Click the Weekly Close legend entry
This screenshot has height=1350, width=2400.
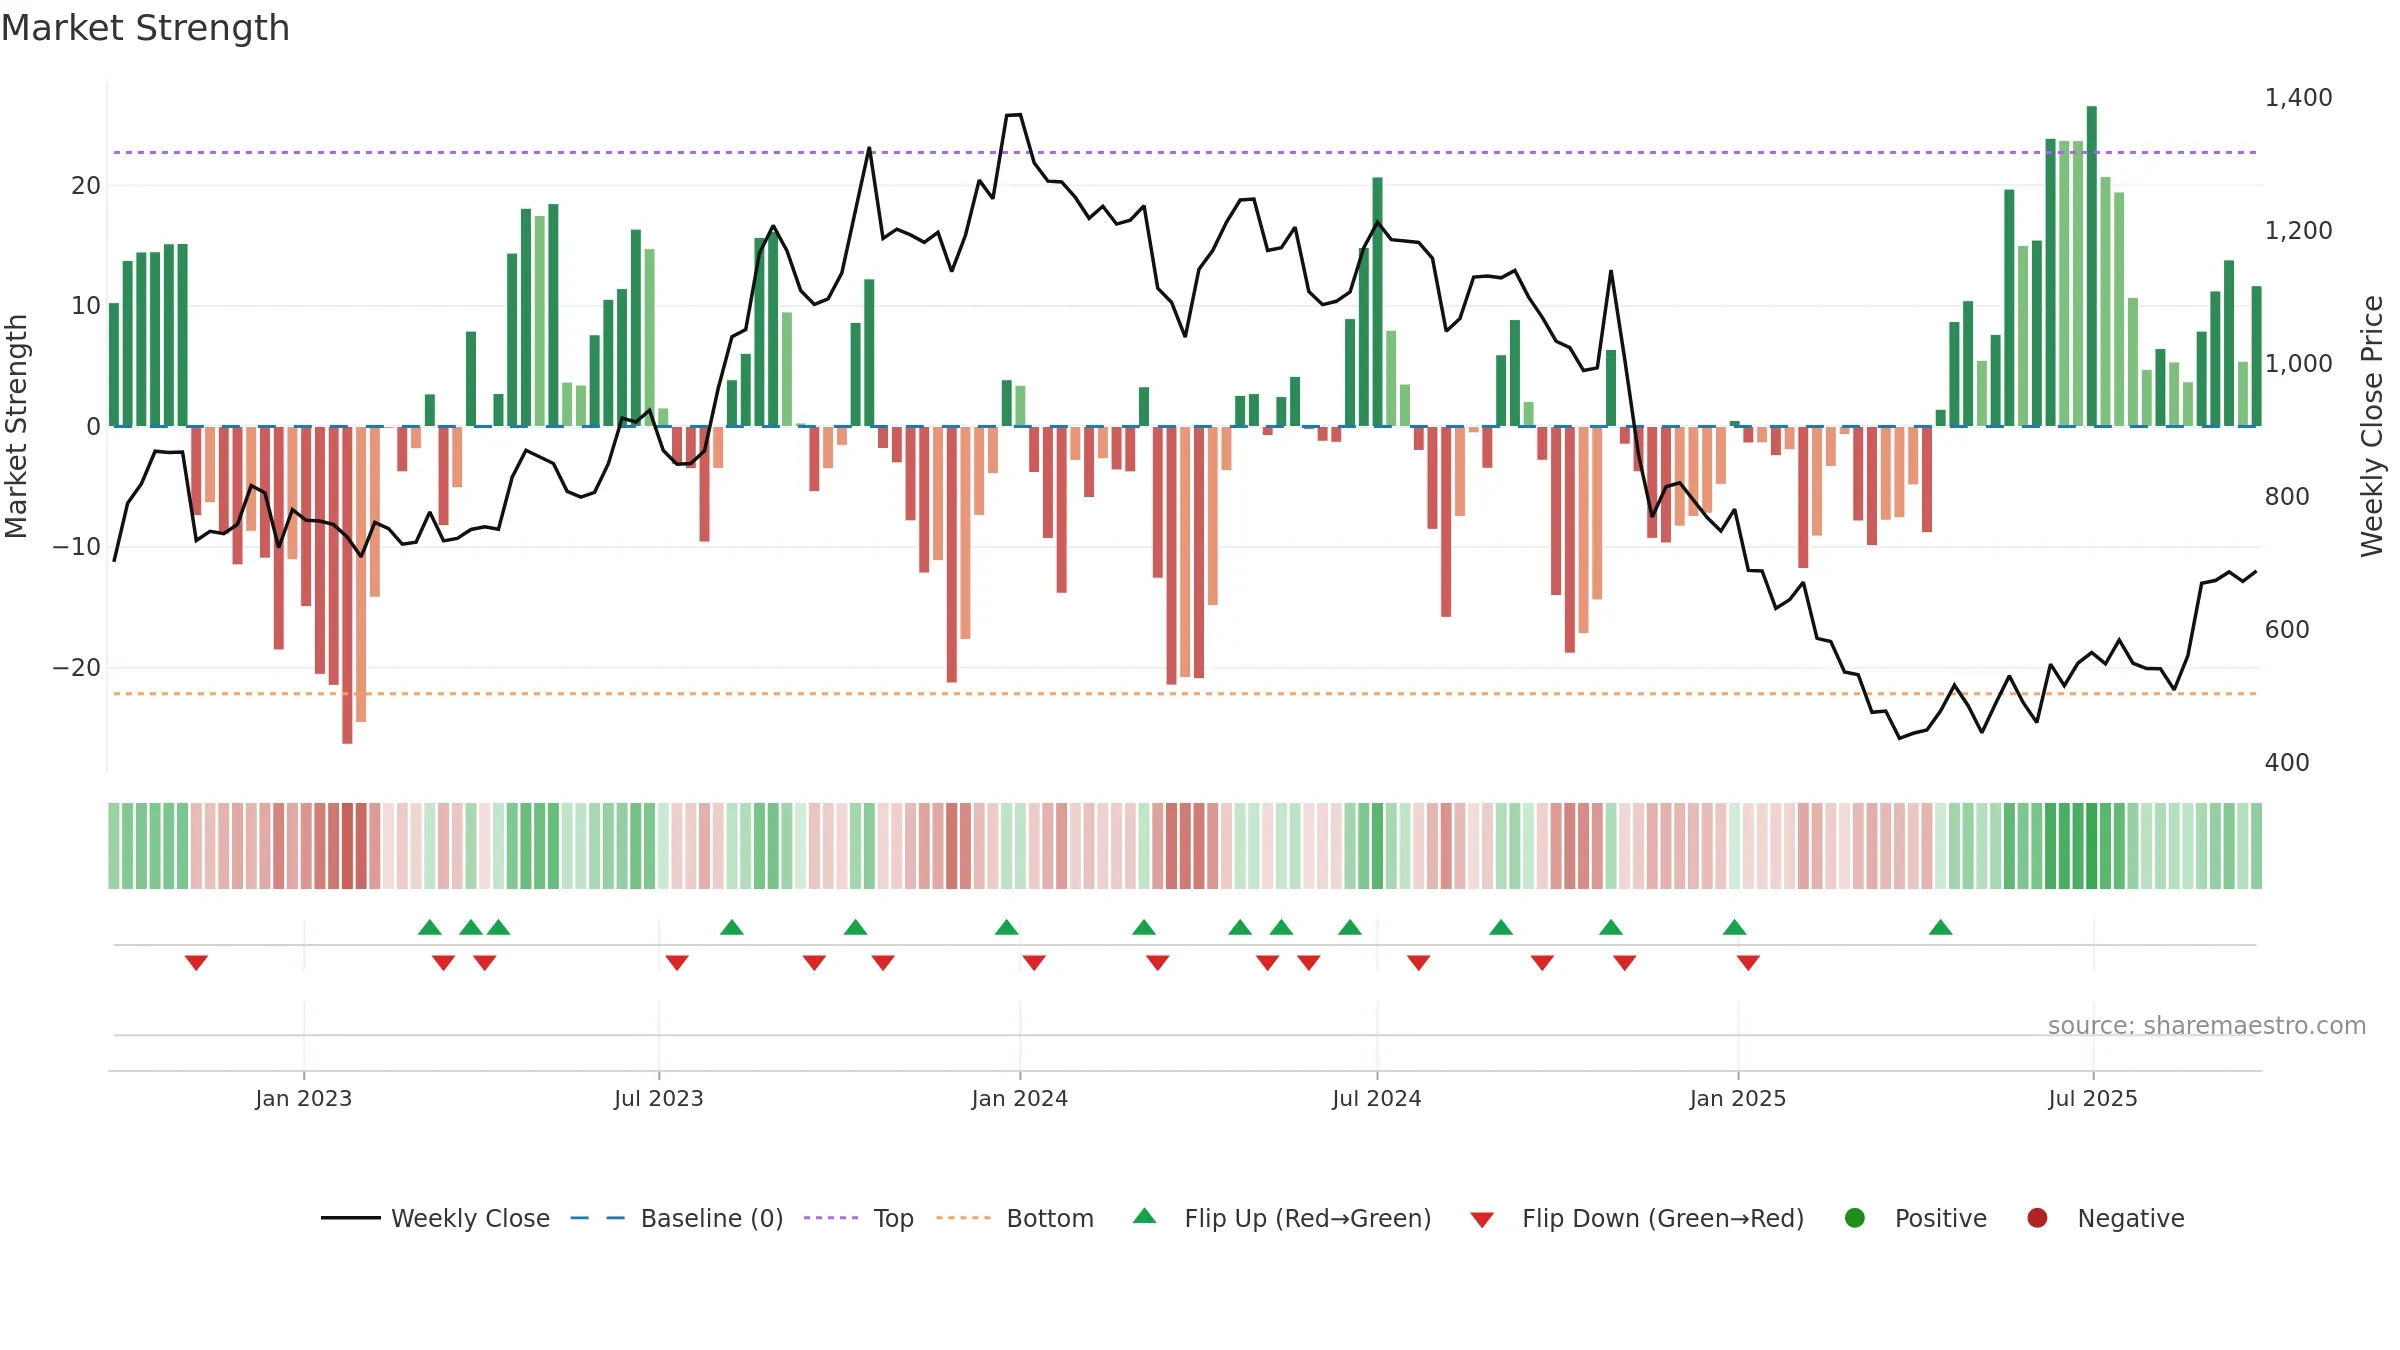pyautogui.click(x=435, y=1218)
